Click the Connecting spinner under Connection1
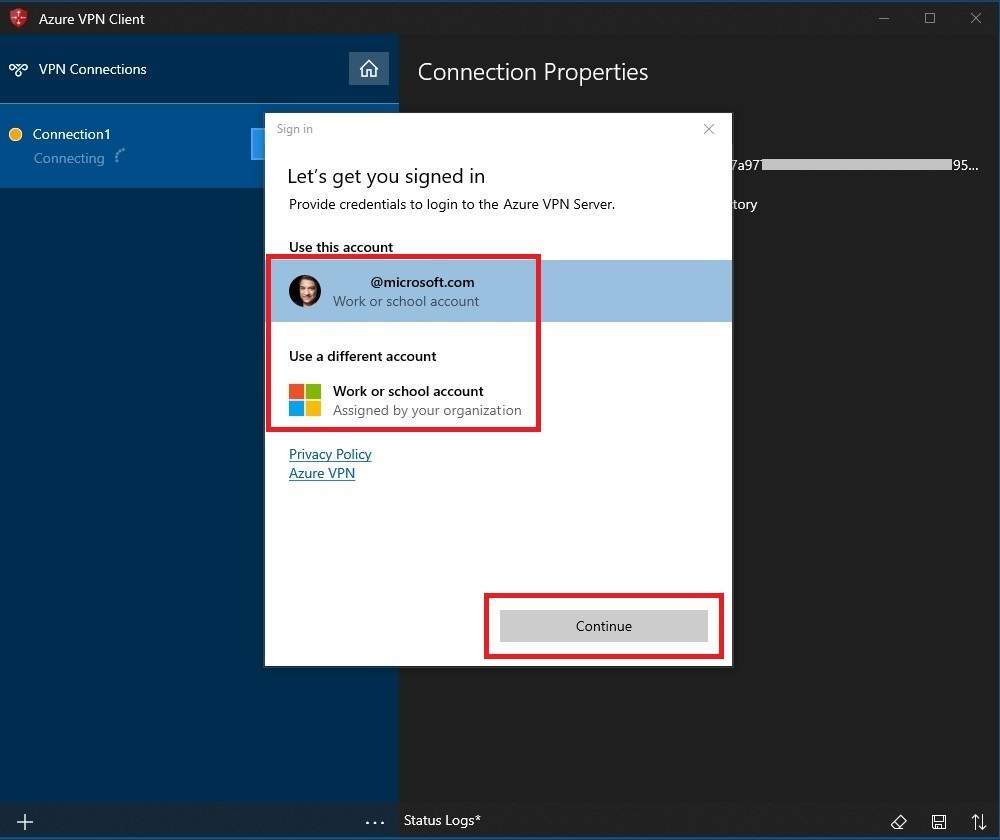This screenshot has height=840, width=1000. tap(120, 156)
